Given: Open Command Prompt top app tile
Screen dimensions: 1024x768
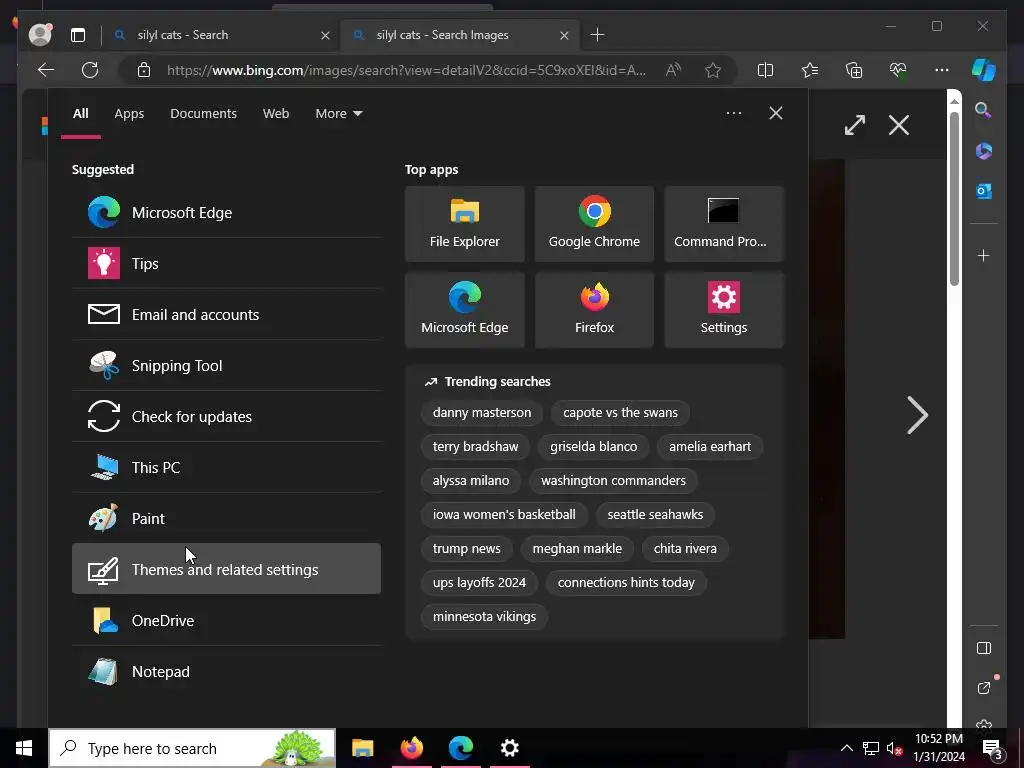Looking at the screenshot, I should click(724, 224).
